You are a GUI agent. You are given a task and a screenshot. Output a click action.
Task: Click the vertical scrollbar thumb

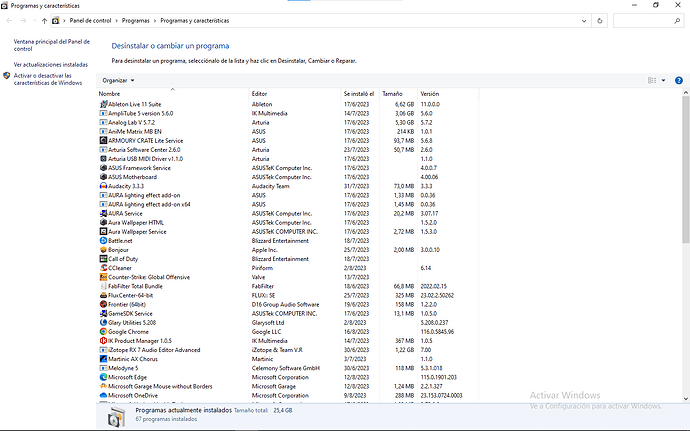[686, 169]
